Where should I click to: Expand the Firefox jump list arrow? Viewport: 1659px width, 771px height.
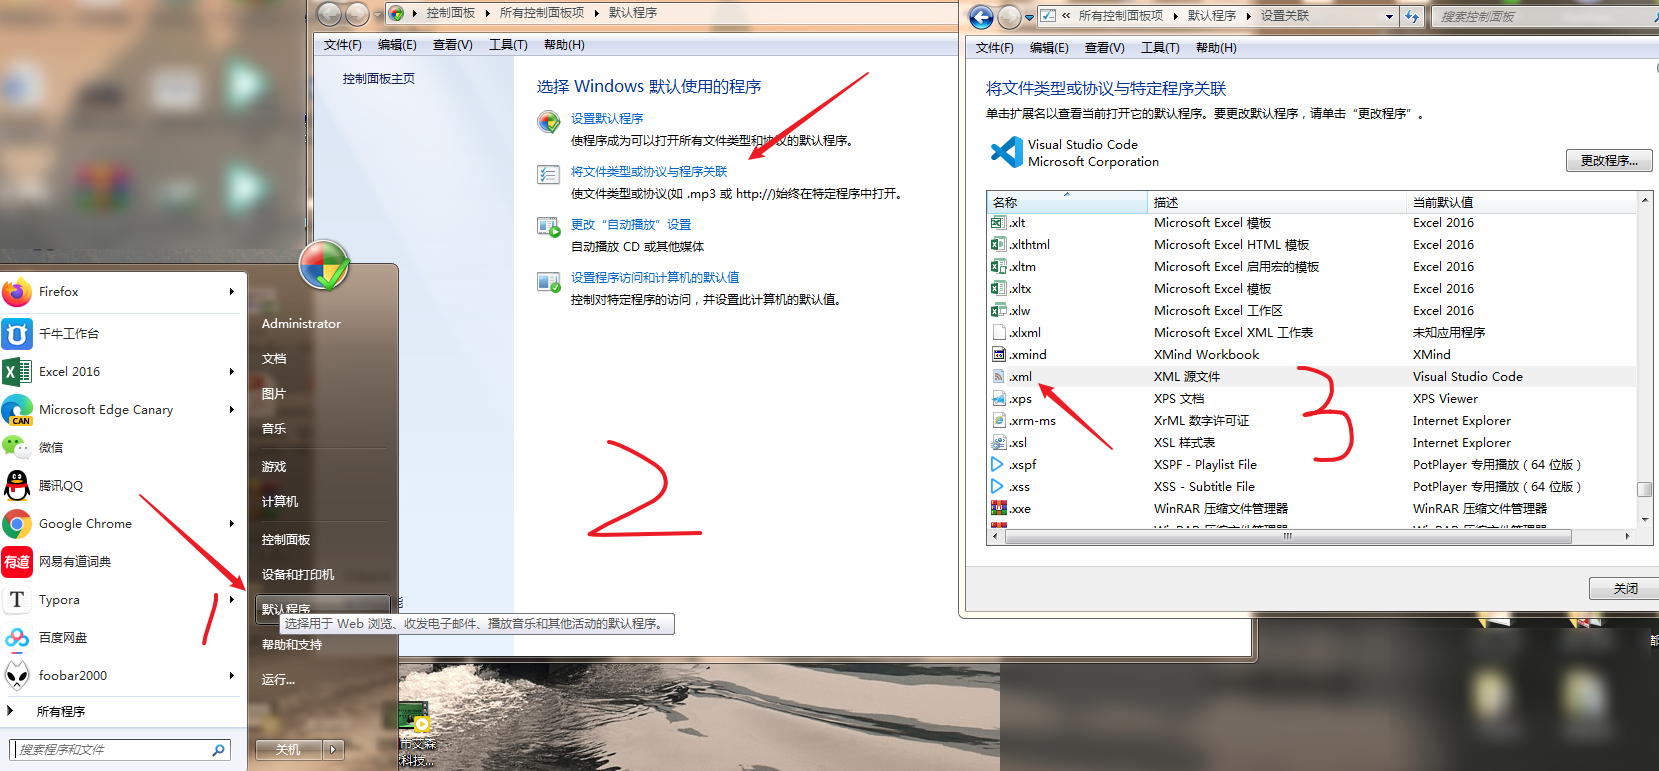coord(231,292)
